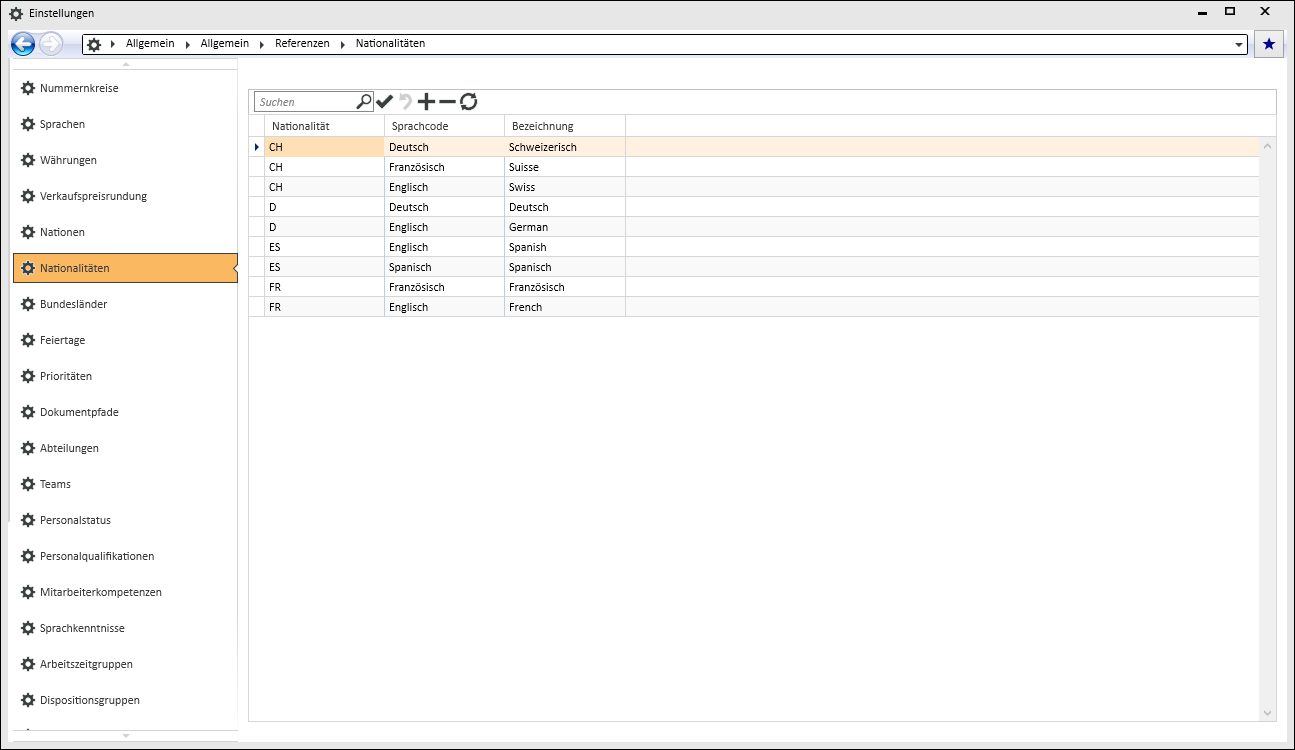Click gear icon next to Abteilungen
This screenshot has height=750, width=1295.
pos(28,448)
